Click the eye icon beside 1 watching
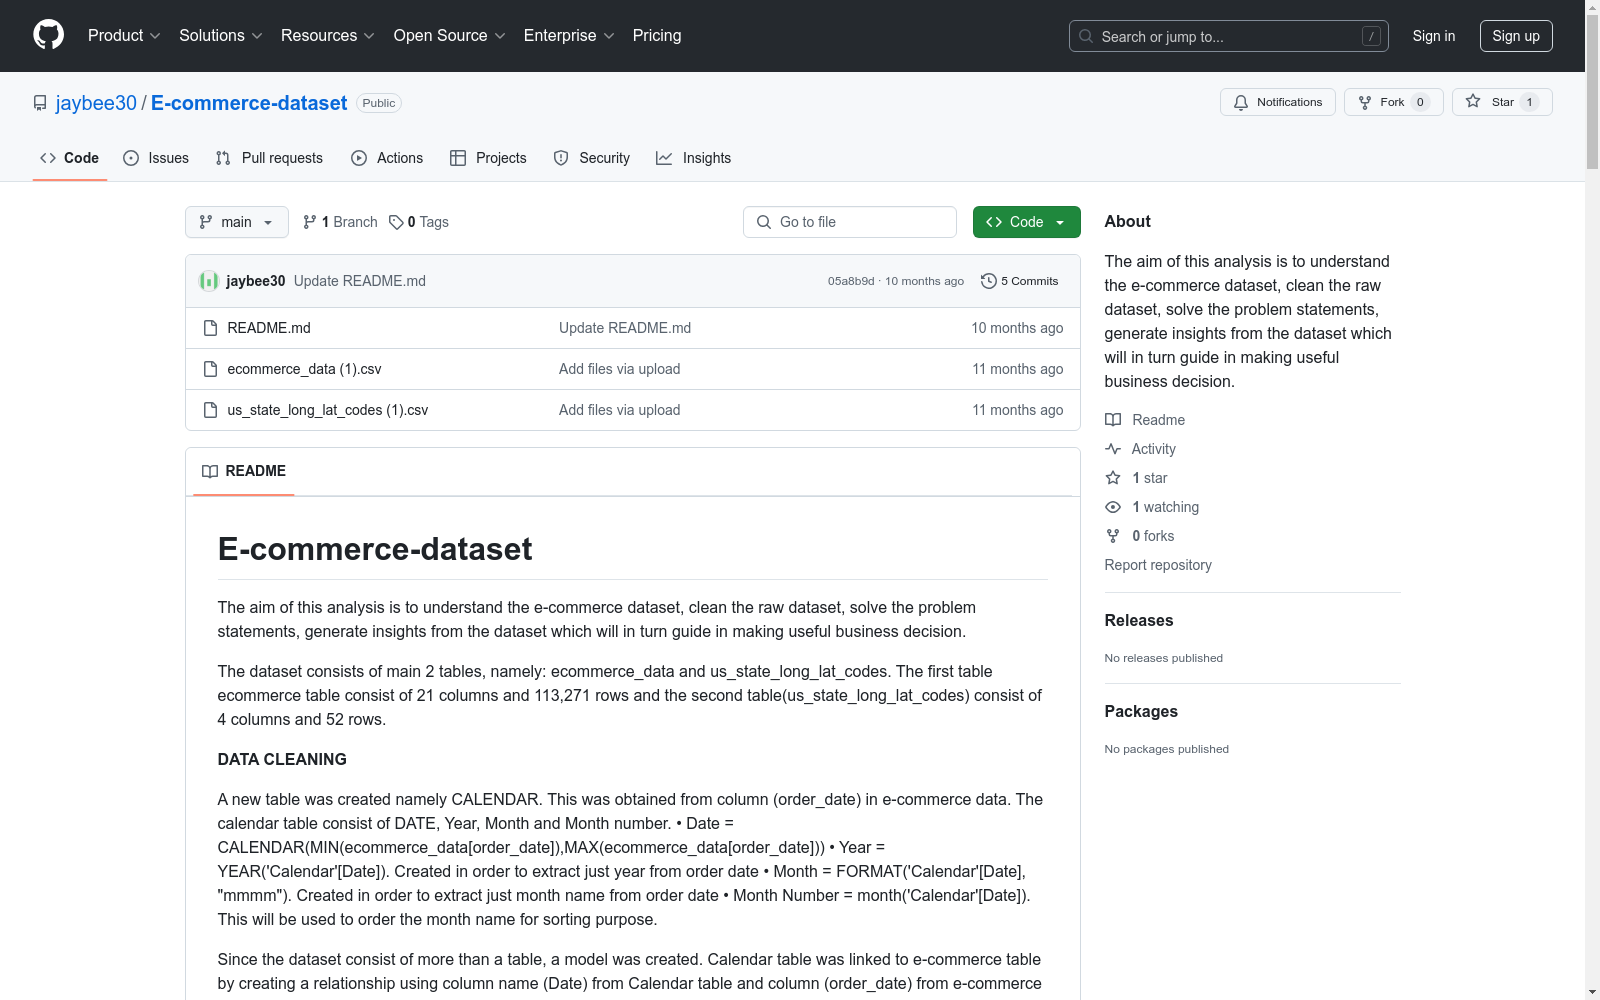Viewport: 1600px width, 1000px height. coord(1113,507)
